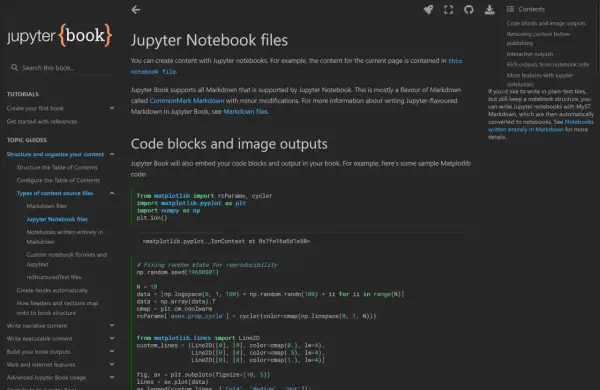The image size is (600, 390).
Task: Open 'Build your book outputs' guide
Action: point(38,352)
